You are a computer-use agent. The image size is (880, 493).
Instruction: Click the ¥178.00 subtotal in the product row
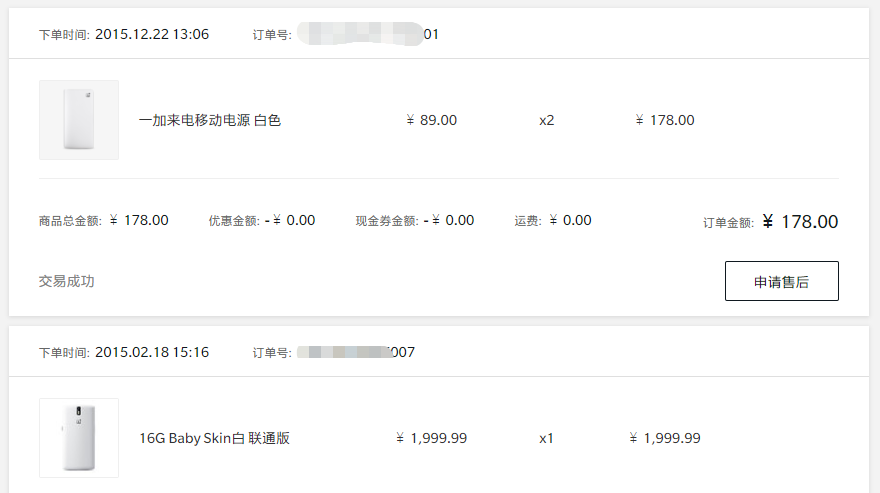[665, 120]
